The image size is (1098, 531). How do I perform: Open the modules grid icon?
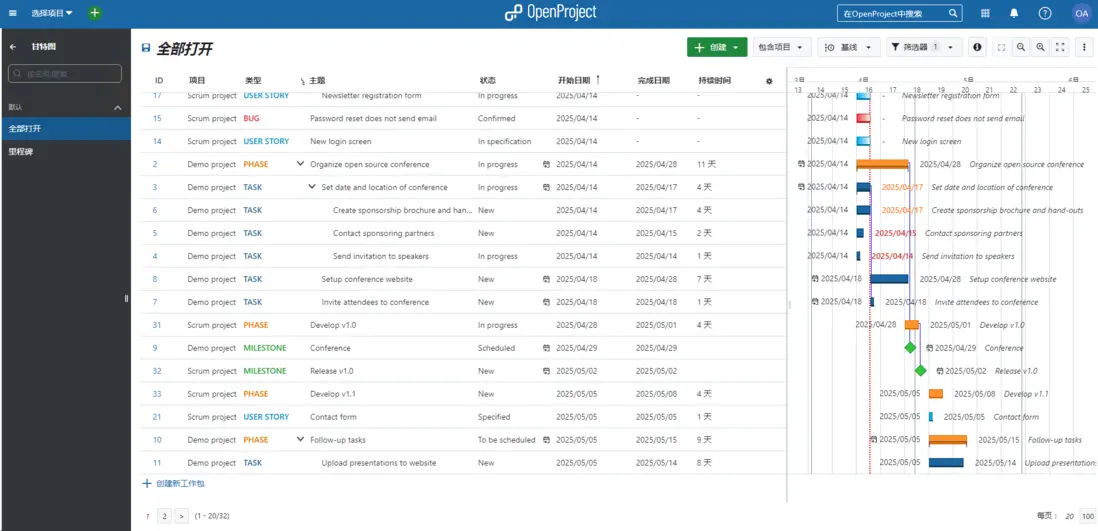986,13
